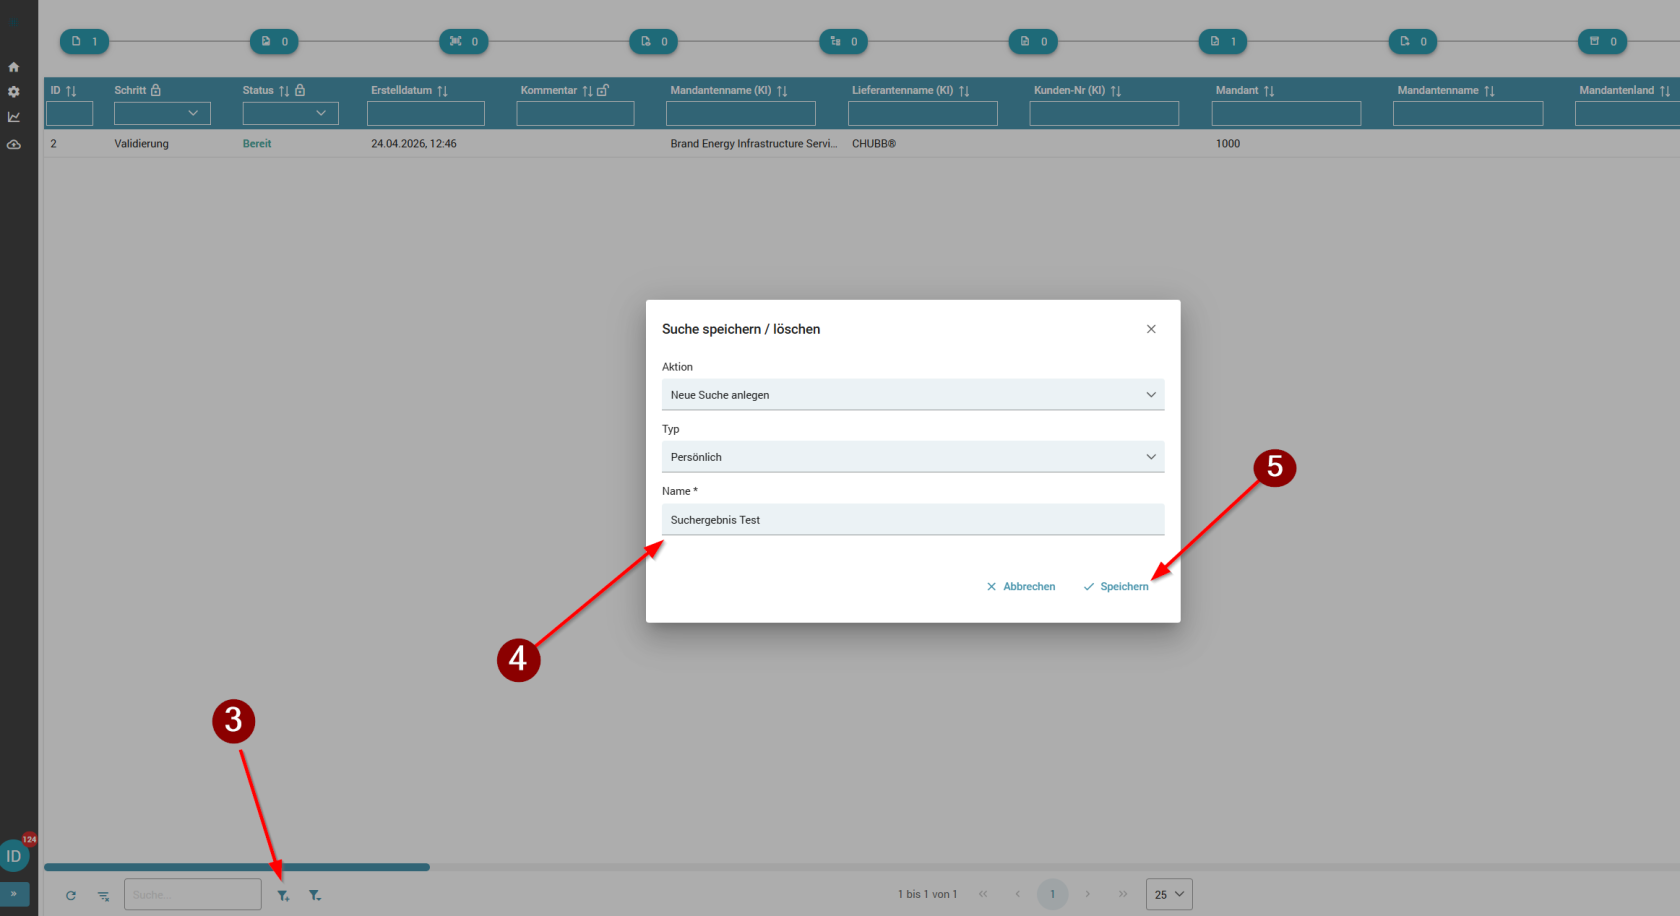1680x916 pixels.
Task: Sort by Erstelldatum using its arrows
Action: click(442, 91)
